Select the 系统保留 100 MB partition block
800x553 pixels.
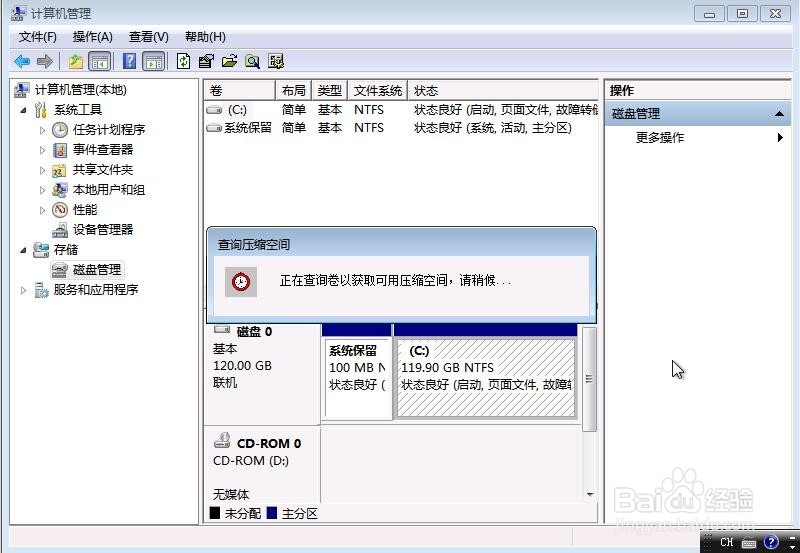click(x=358, y=378)
